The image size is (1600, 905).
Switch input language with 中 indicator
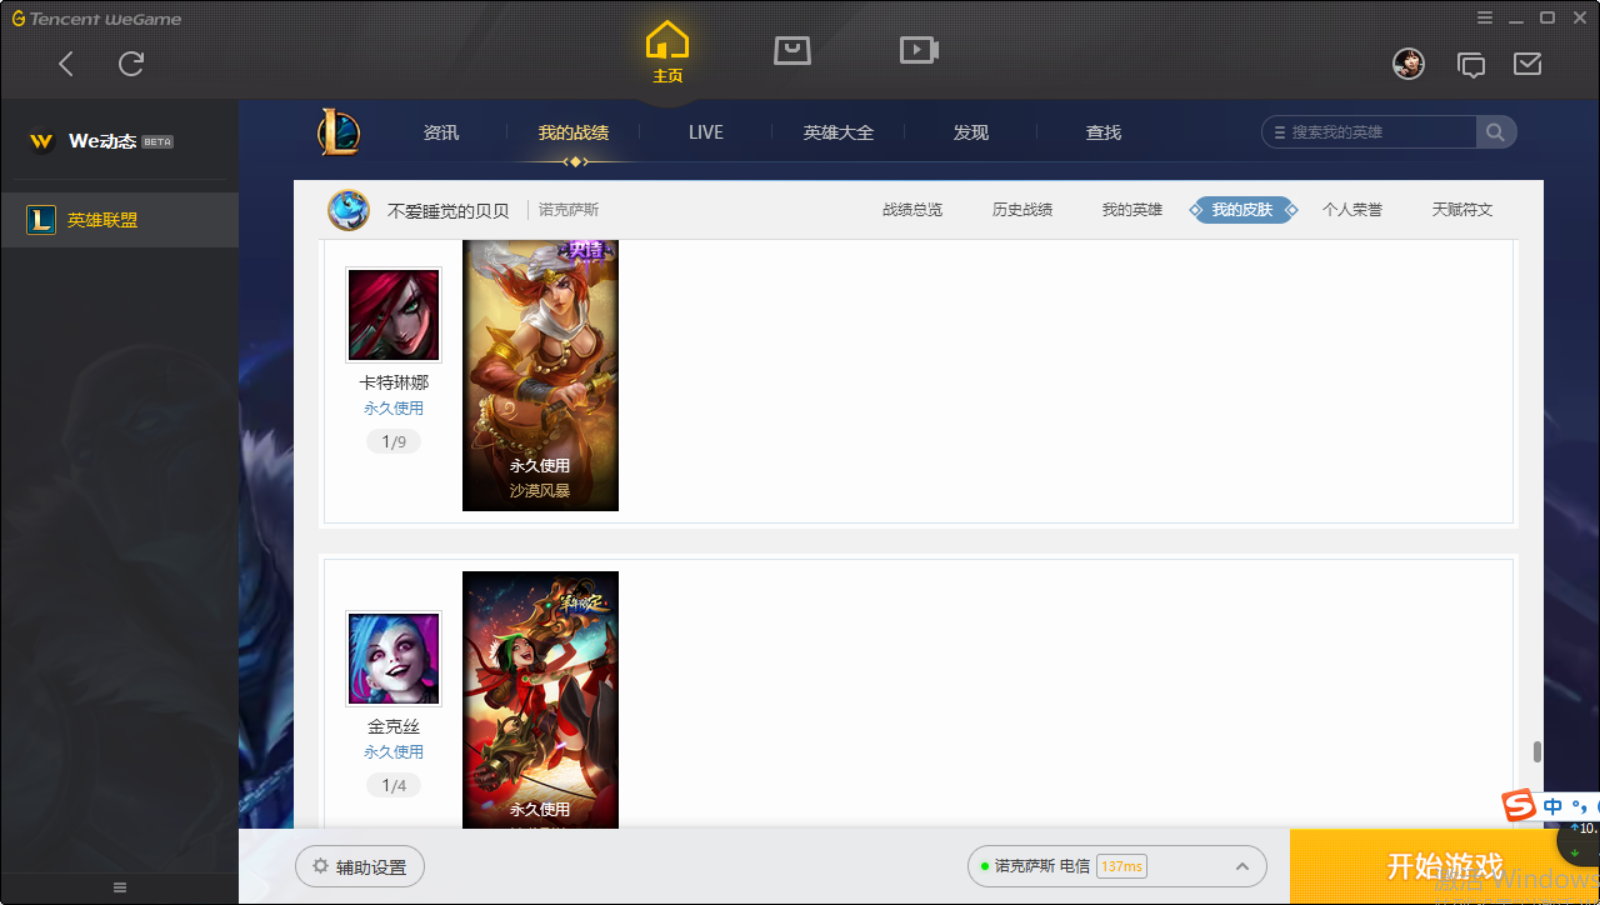tap(1552, 806)
